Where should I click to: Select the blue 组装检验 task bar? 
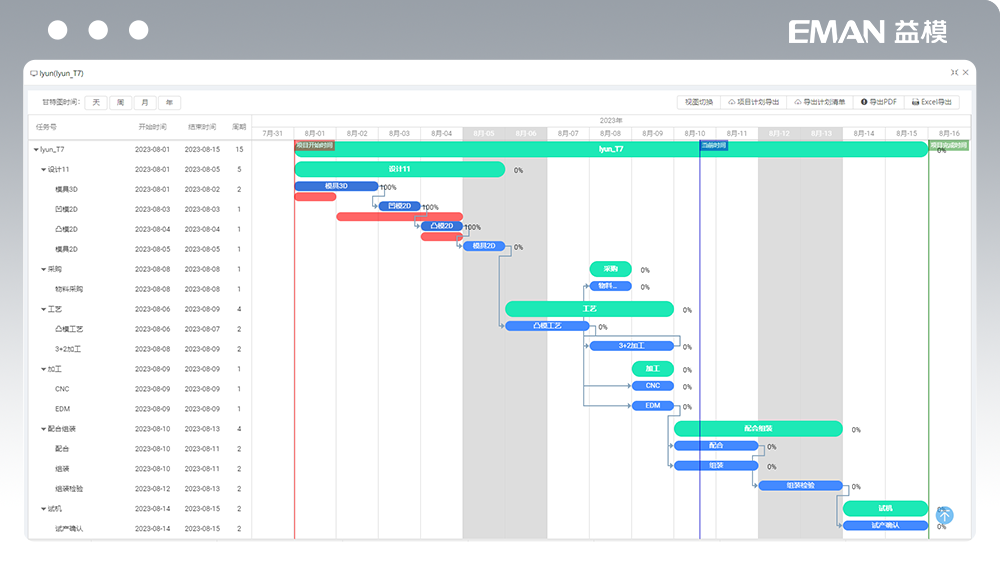(800, 485)
